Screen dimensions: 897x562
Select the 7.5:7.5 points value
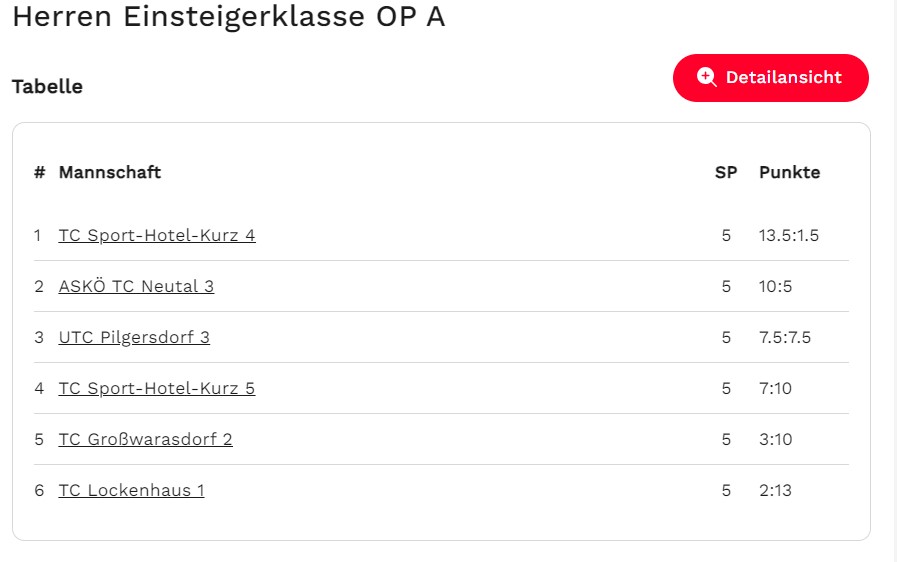coord(785,337)
